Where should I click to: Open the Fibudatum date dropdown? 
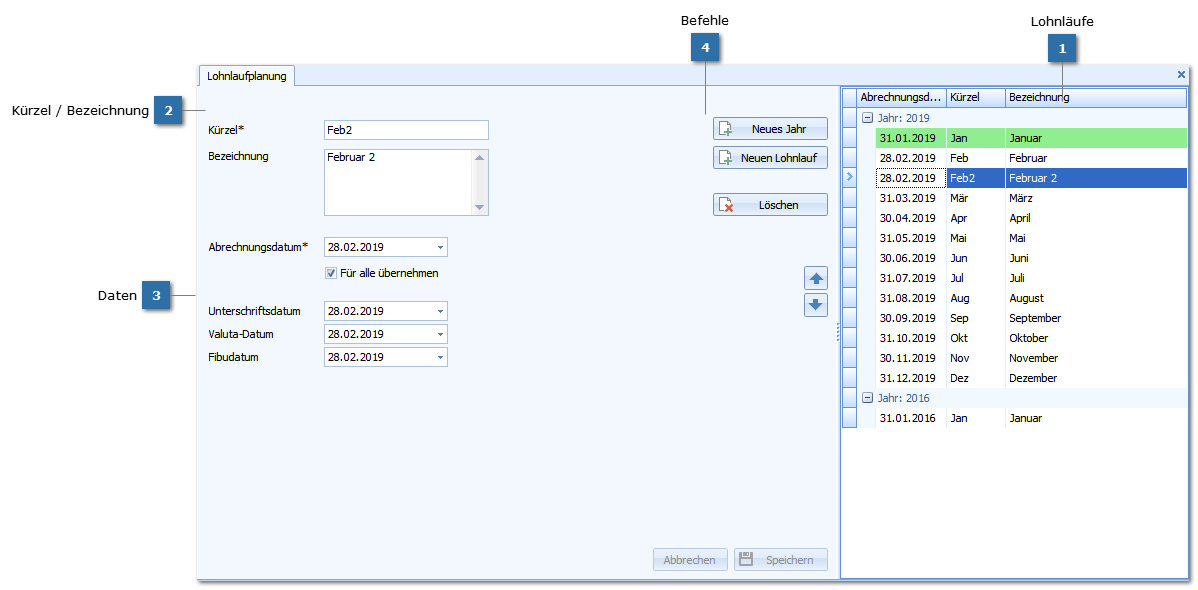[439, 357]
